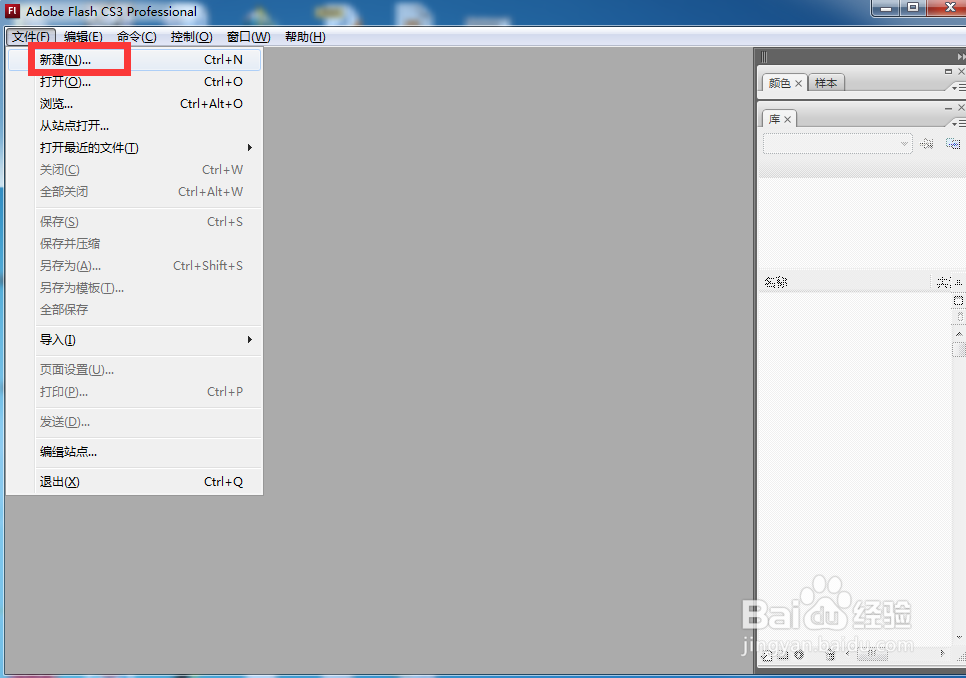This screenshot has height=678, width=966.
Task: Switch to the 样本 tab
Action: point(826,83)
